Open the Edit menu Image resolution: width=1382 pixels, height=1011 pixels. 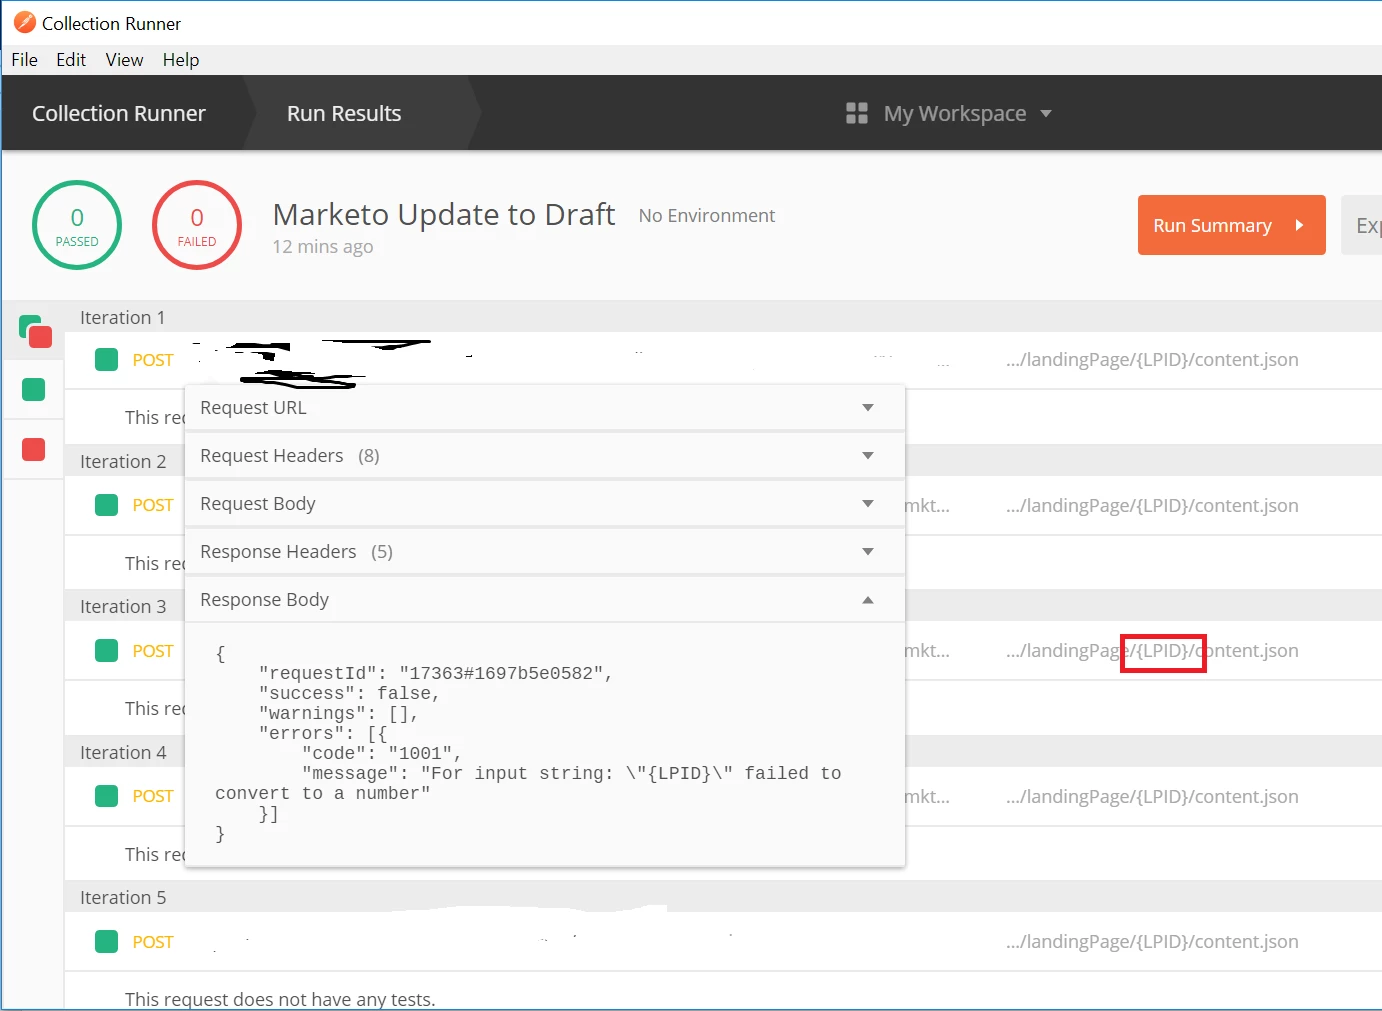[x=71, y=60]
